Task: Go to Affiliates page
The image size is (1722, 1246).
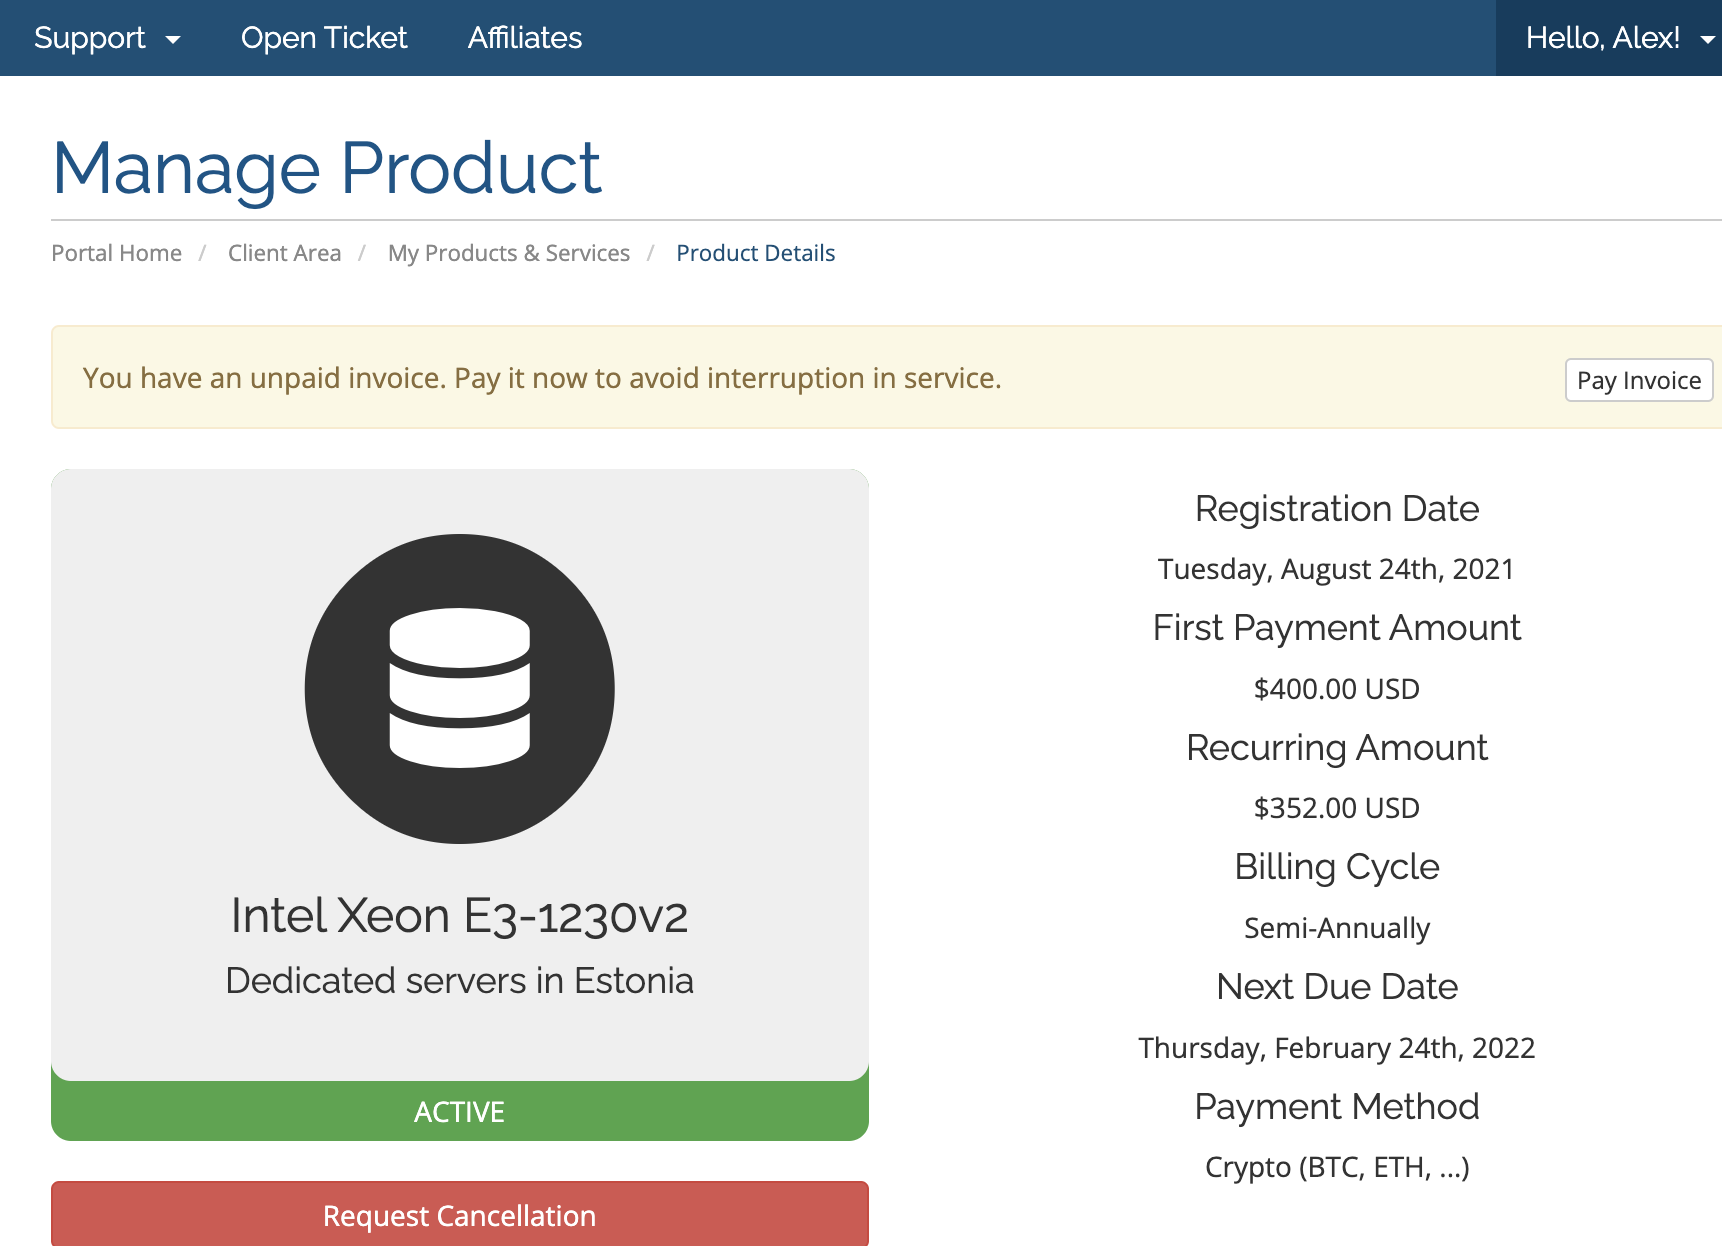Action: point(525,38)
